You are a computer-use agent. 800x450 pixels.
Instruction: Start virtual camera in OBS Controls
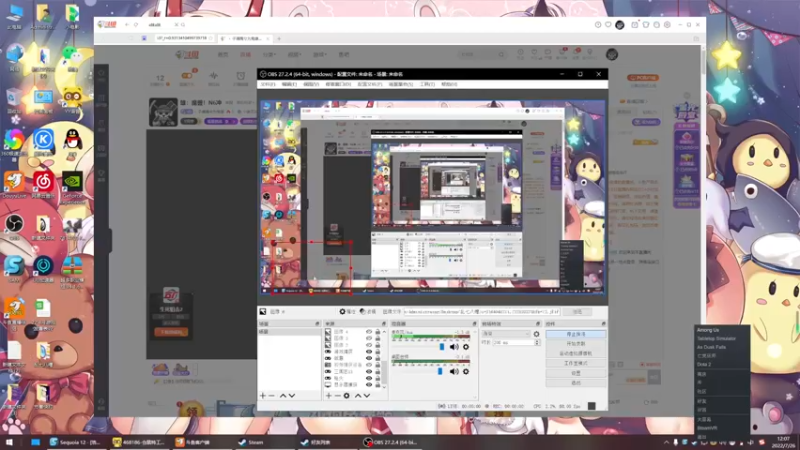(x=576, y=354)
